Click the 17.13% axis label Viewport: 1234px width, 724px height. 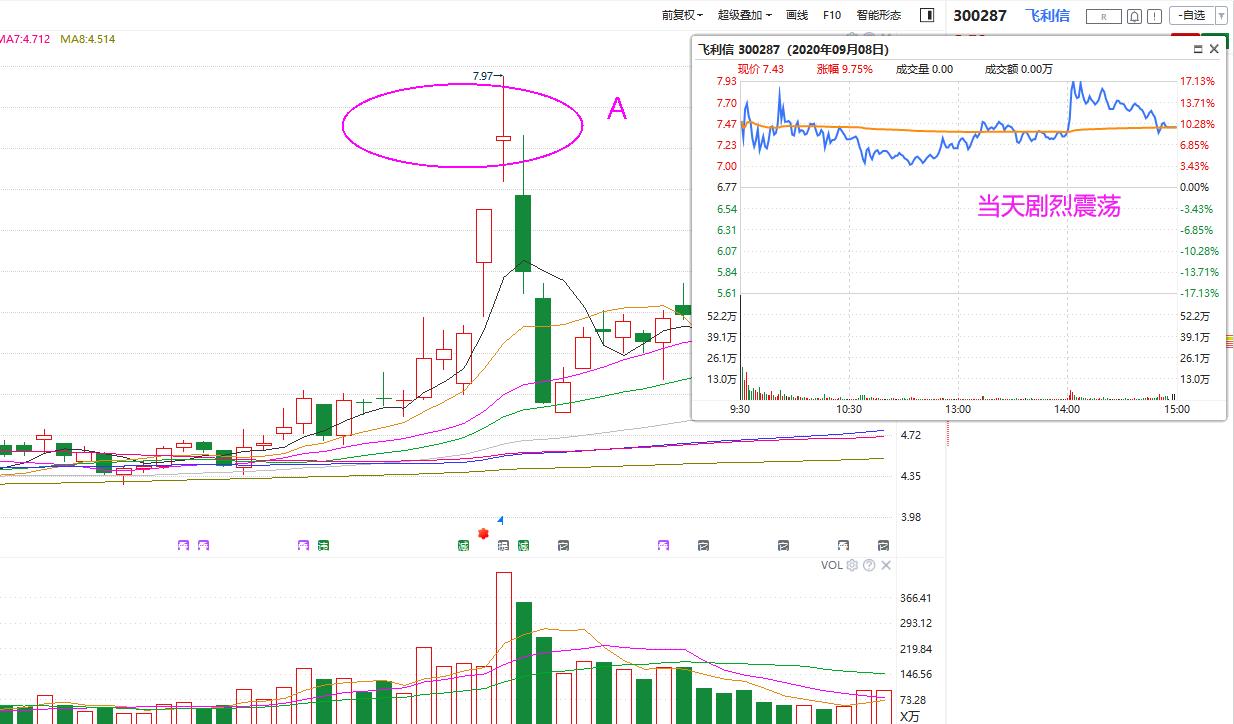1197,81
